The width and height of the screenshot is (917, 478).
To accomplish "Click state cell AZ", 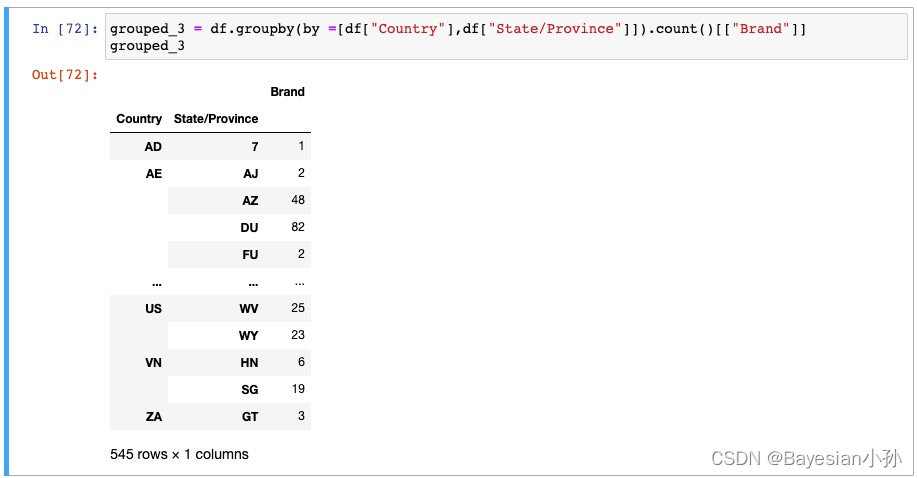I will [x=250, y=201].
